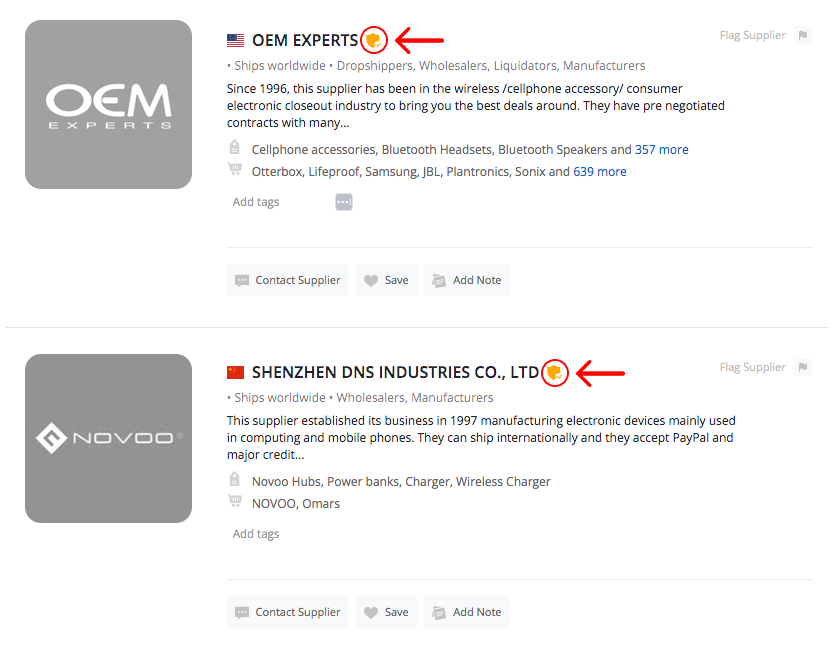Save the OEM EXPERTS supplier
The width and height of the screenshot is (836, 658).
[387, 280]
